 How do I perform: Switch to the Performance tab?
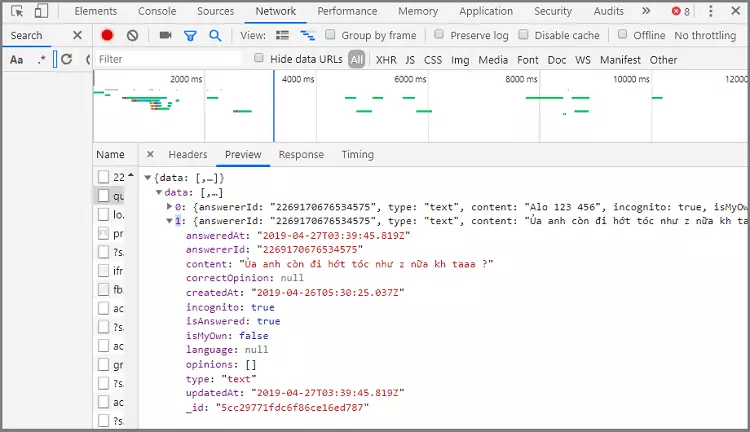pyautogui.click(x=347, y=11)
